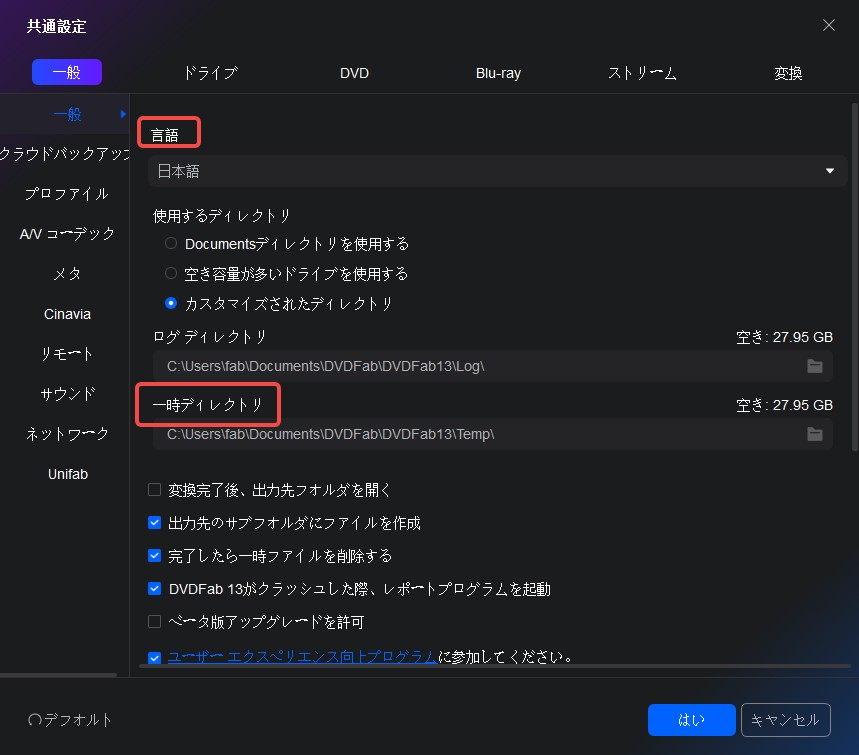Image resolution: width=859 pixels, height=755 pixels.
Task: Select 一般 in the left sidebar
Action: point(67,114)
